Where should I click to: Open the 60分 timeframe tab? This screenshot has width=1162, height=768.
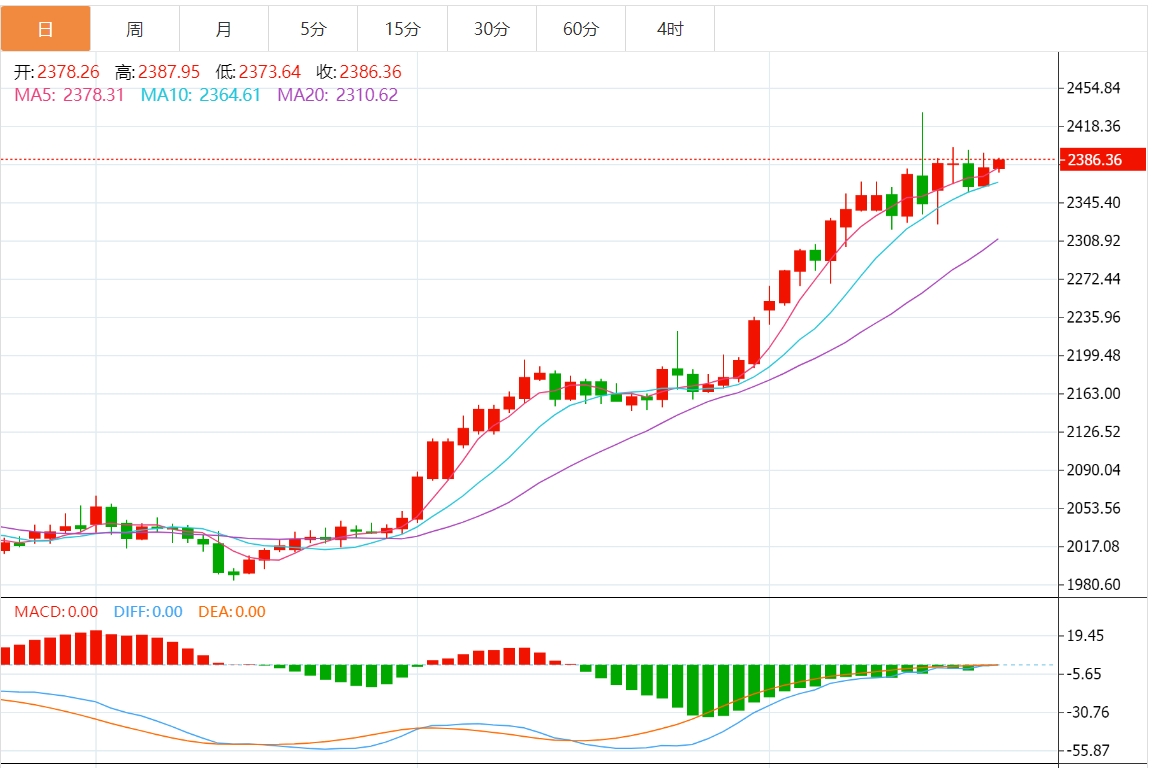click(x=580, y=29)
